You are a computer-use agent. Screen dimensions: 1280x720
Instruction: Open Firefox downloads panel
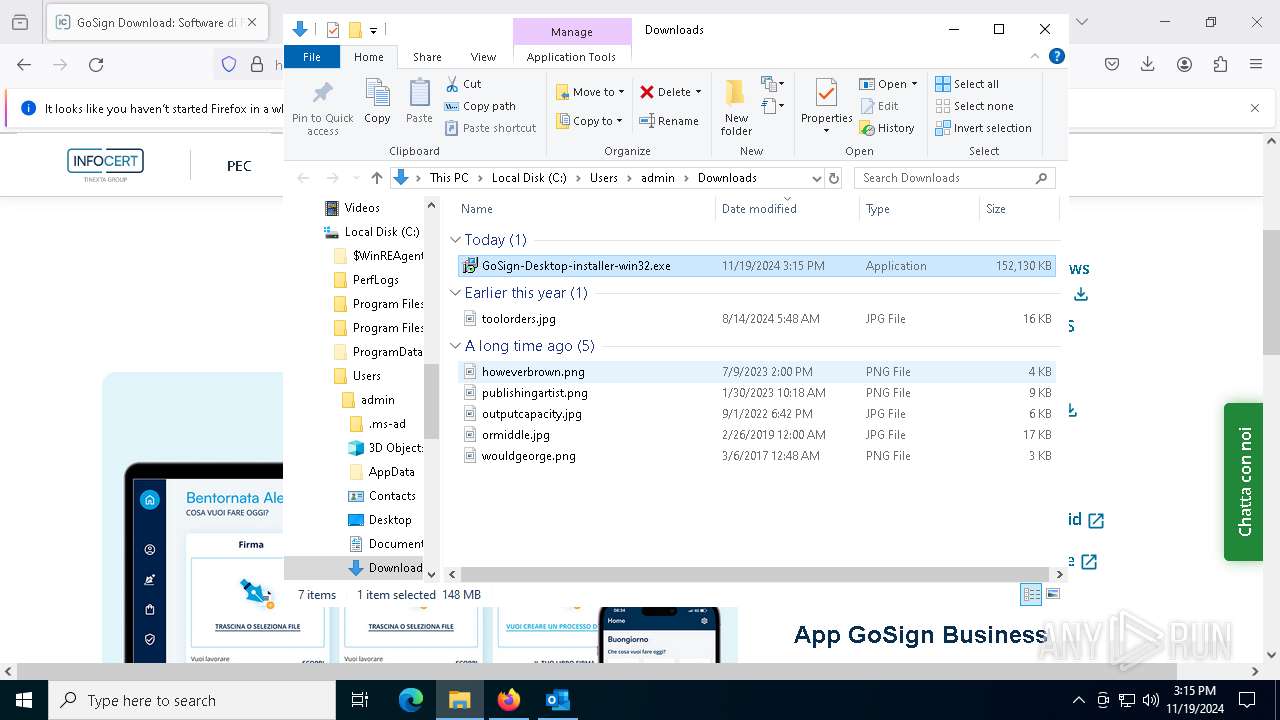pos(1148,64)
